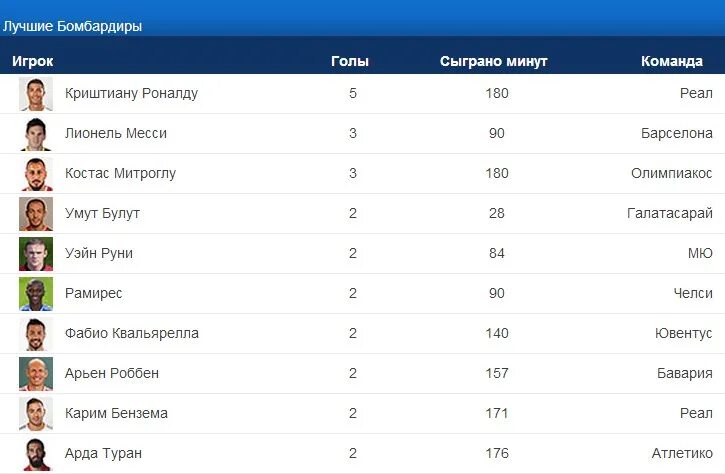
Task: Click Криштиану Роналду's player photo
Action: [36, 94]
